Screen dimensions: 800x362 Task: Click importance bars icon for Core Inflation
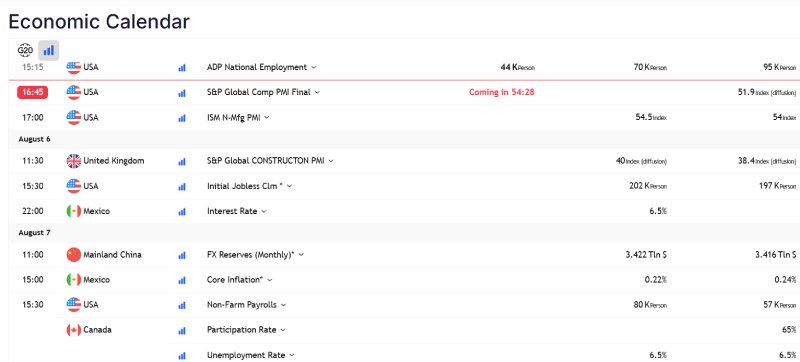tap(182, 280)
